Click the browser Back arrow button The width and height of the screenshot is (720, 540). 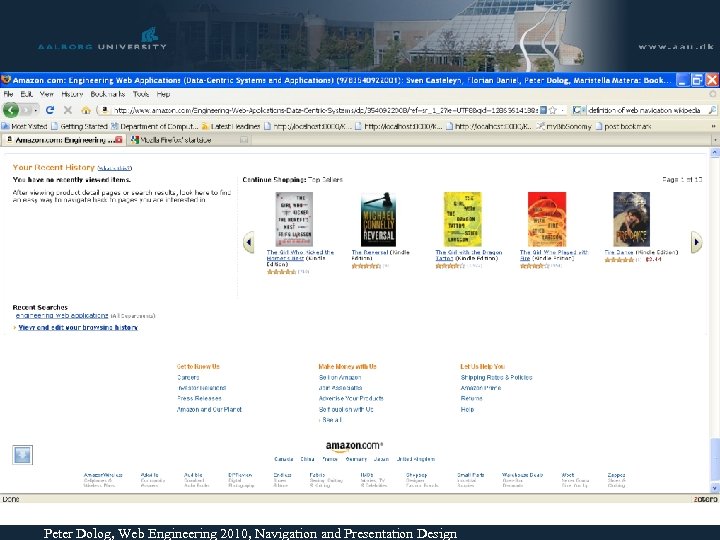(x=11, y=110)
